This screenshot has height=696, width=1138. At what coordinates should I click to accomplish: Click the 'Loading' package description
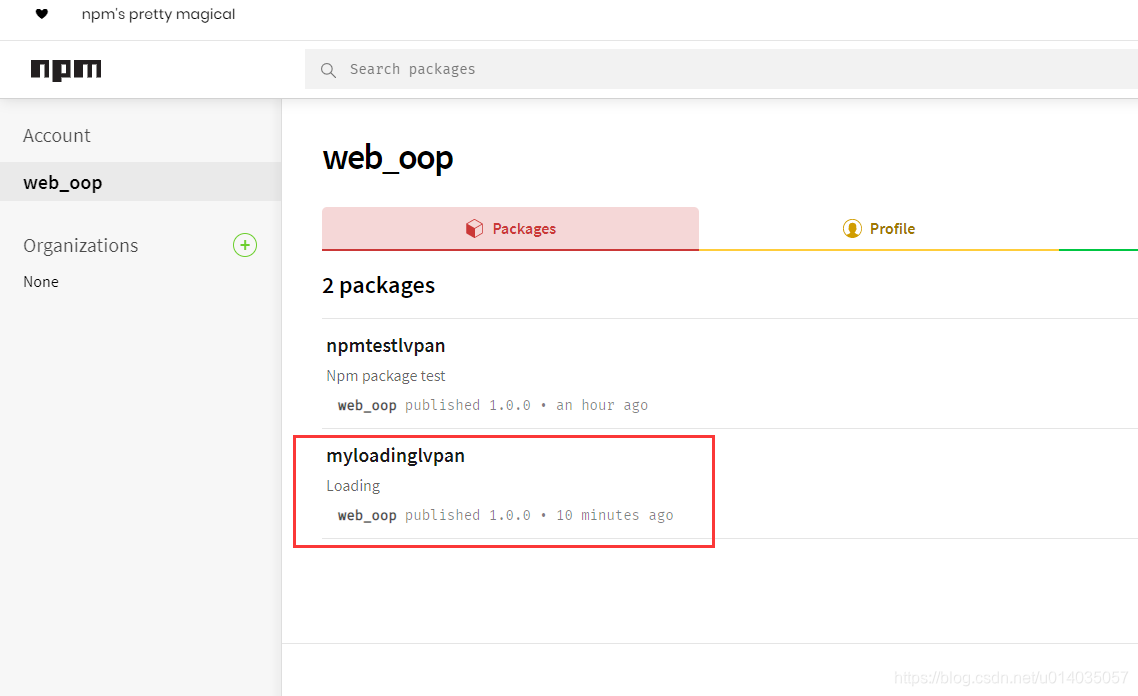pos(353,486)
